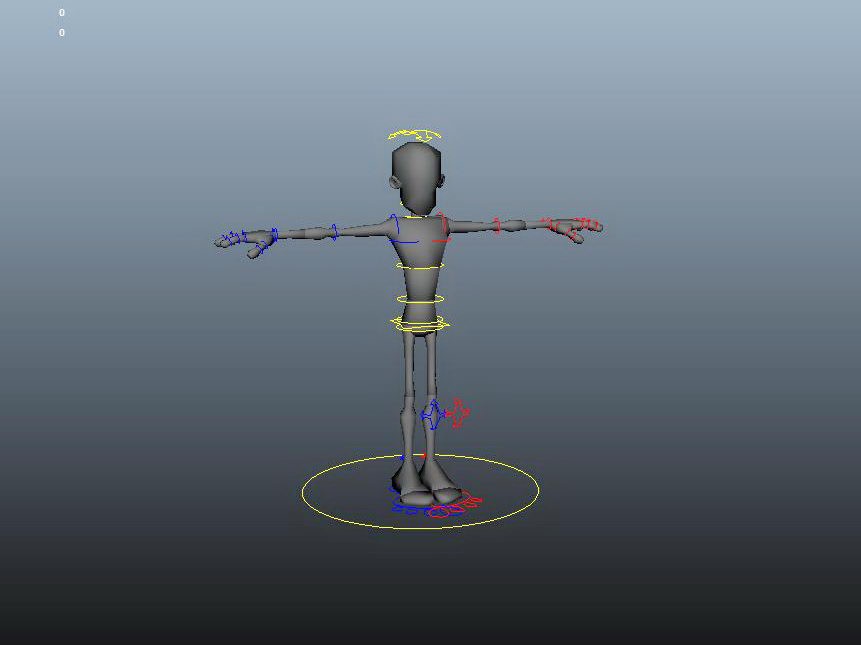Pick the yellow mid-spine ring control

click(420, 300)
